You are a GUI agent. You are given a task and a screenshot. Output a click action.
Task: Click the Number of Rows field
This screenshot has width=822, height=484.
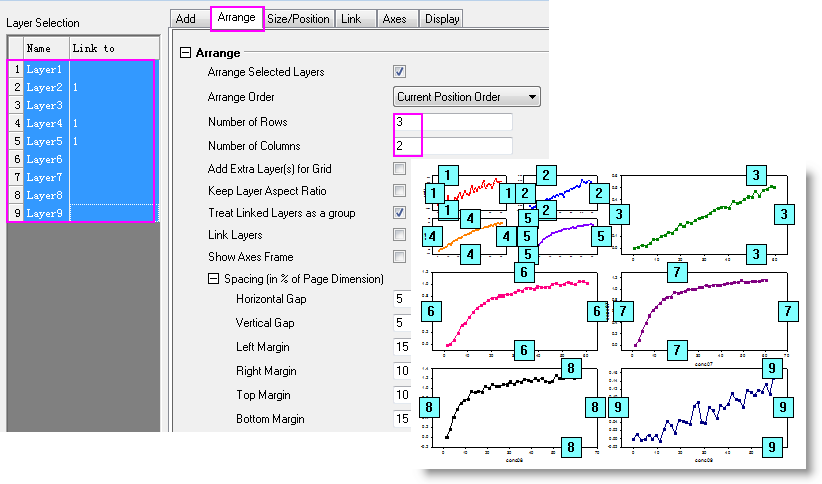[x=453, y=122]
